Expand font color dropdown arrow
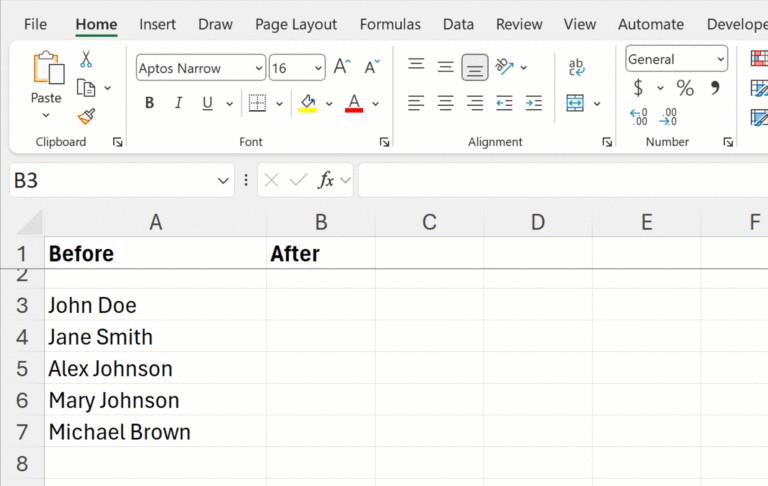This screenshot has height=486, width=768. (x=376, y=104)
